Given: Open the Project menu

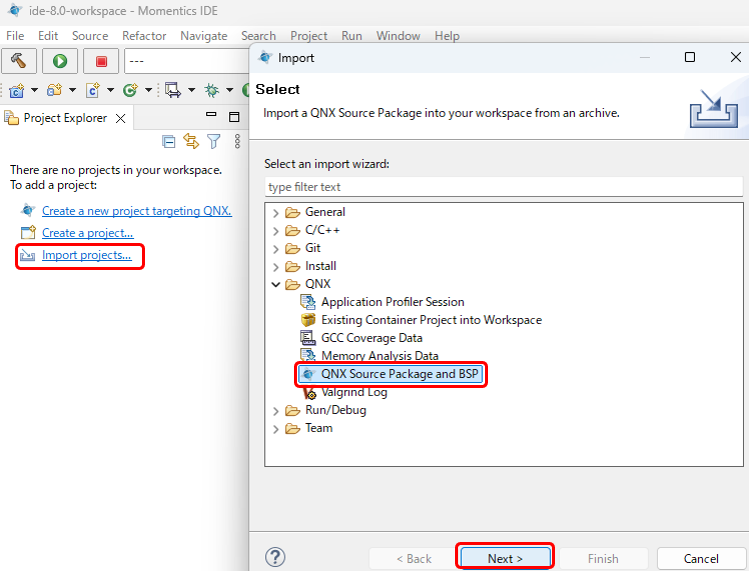Looking at the screenshot, I should pos(309,36).
